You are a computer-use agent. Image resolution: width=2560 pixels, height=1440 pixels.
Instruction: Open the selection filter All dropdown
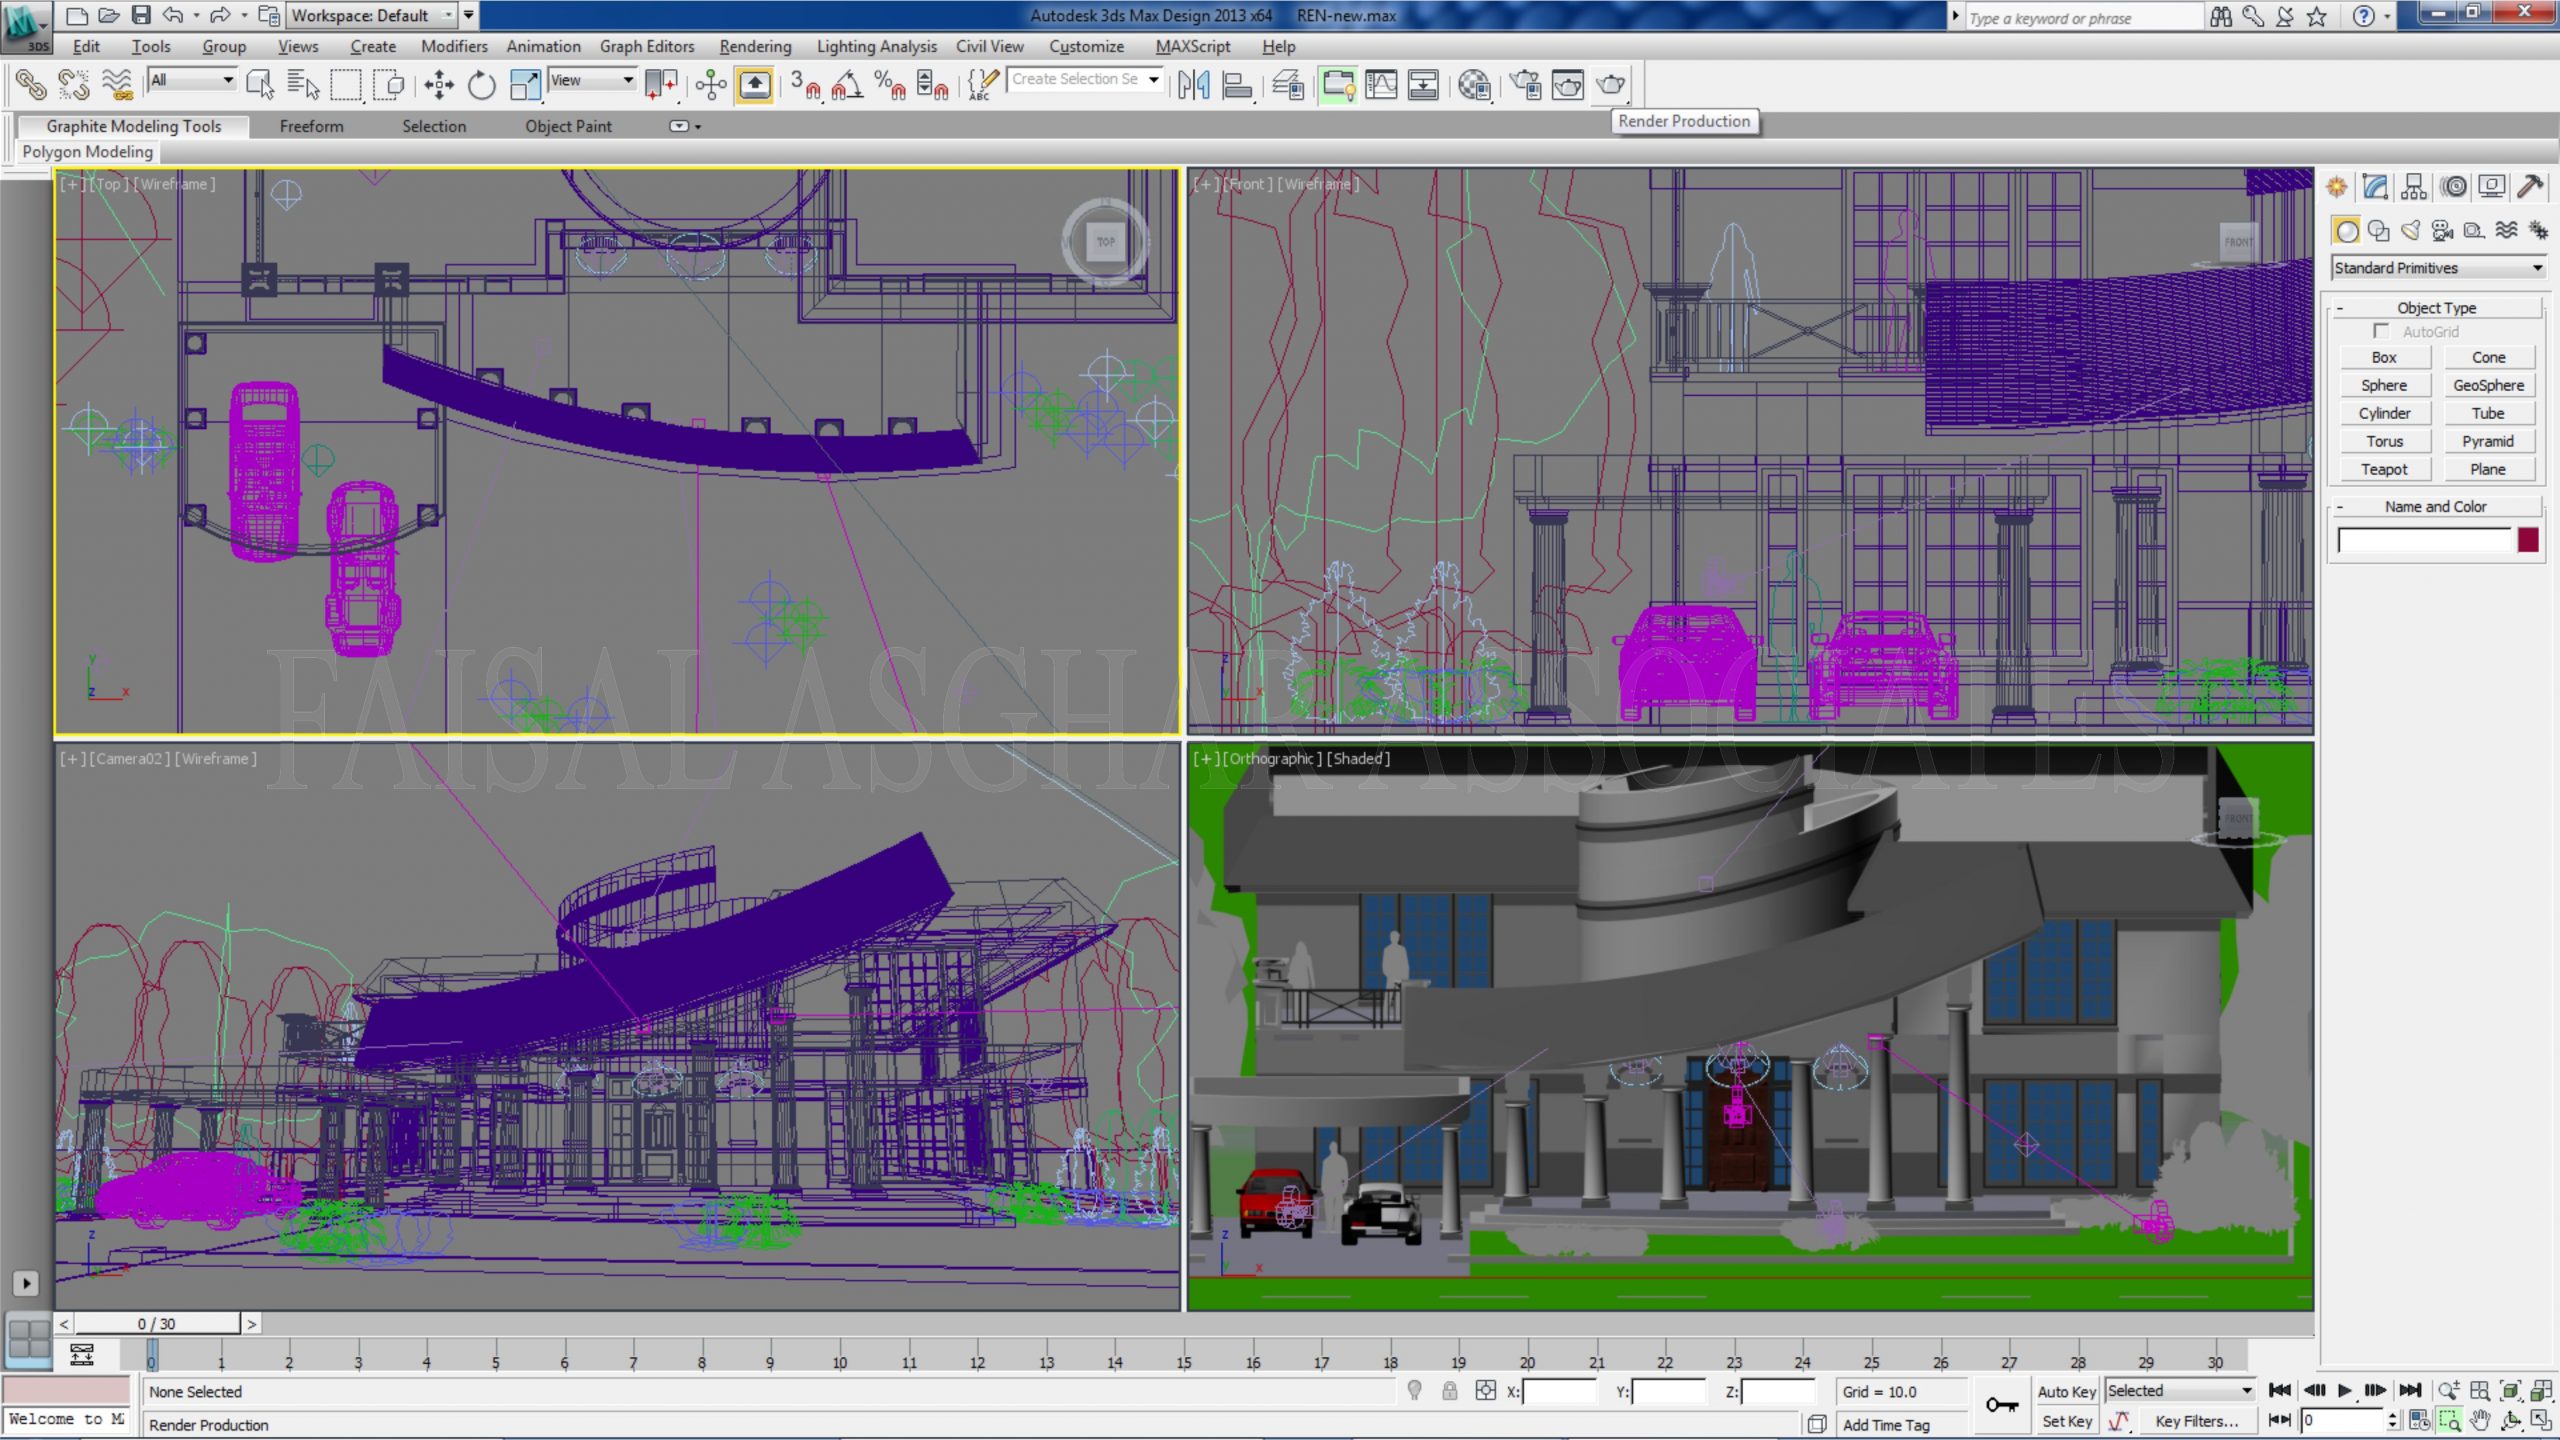pyautogui.click(x=190, y=80)
